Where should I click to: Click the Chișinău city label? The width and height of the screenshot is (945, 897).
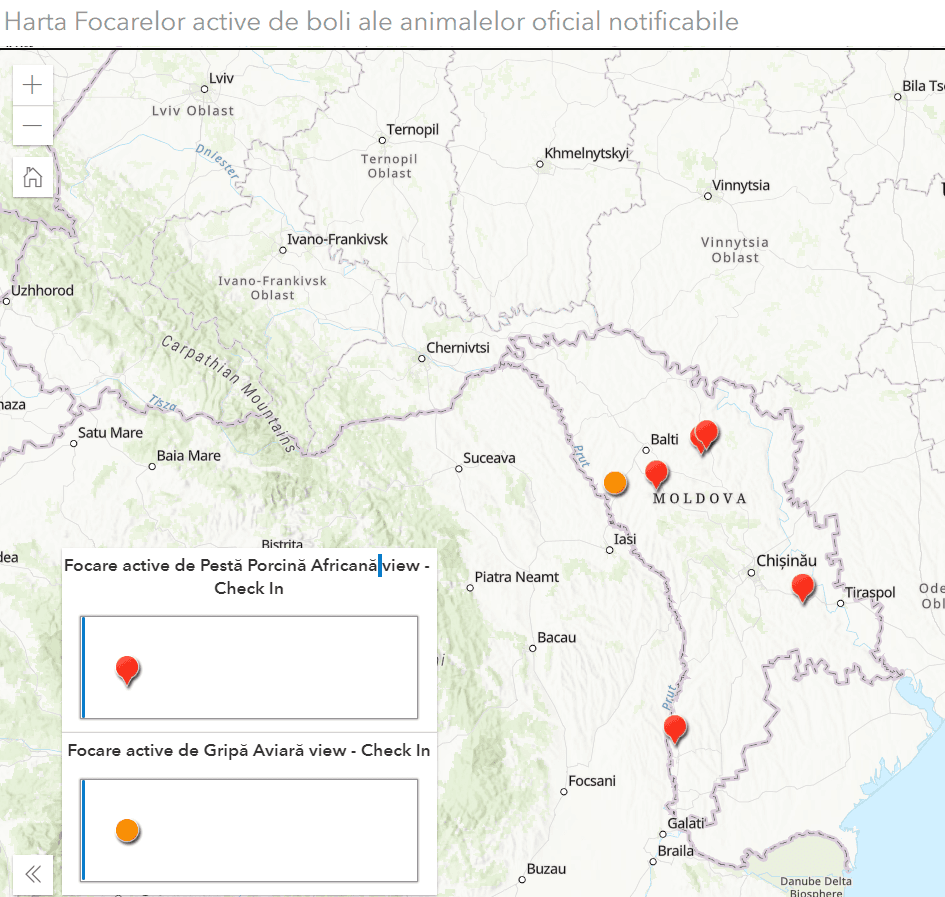click(x=786, y=561)
